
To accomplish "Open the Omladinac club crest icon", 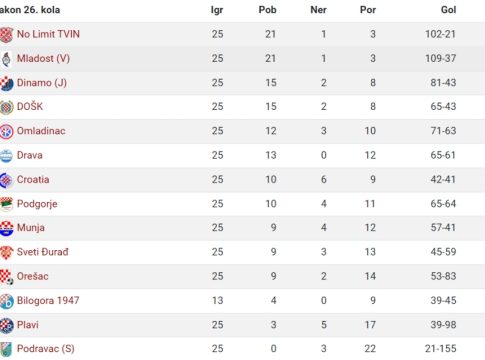I will pos(6,131).
